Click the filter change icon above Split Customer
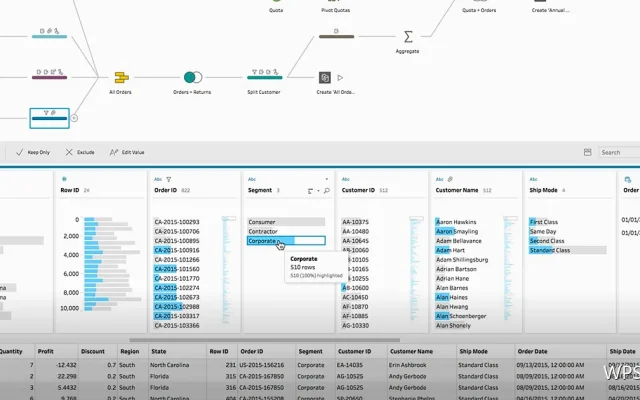 [x=254, y=72]
